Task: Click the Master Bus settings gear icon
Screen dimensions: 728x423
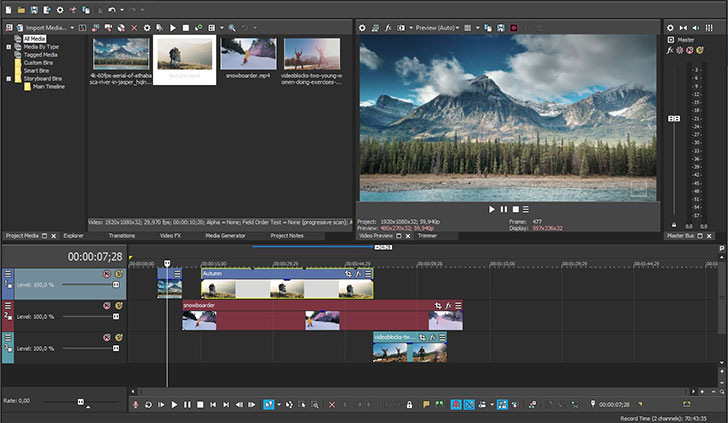Action: [x=671, y=28]
